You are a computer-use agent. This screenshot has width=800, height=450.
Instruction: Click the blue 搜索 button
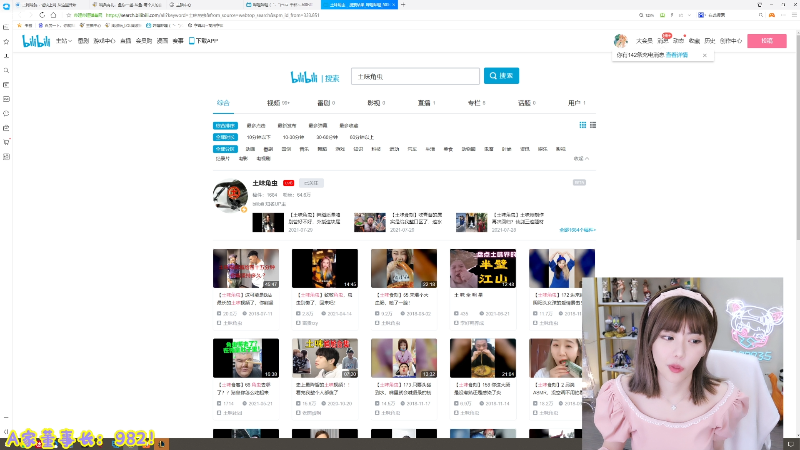pos(502,76)
